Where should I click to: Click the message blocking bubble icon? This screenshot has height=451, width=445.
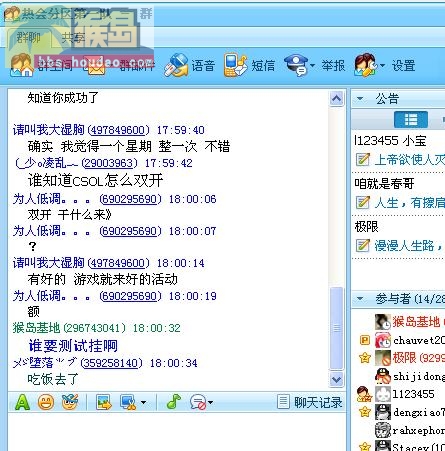click(198, 402)
